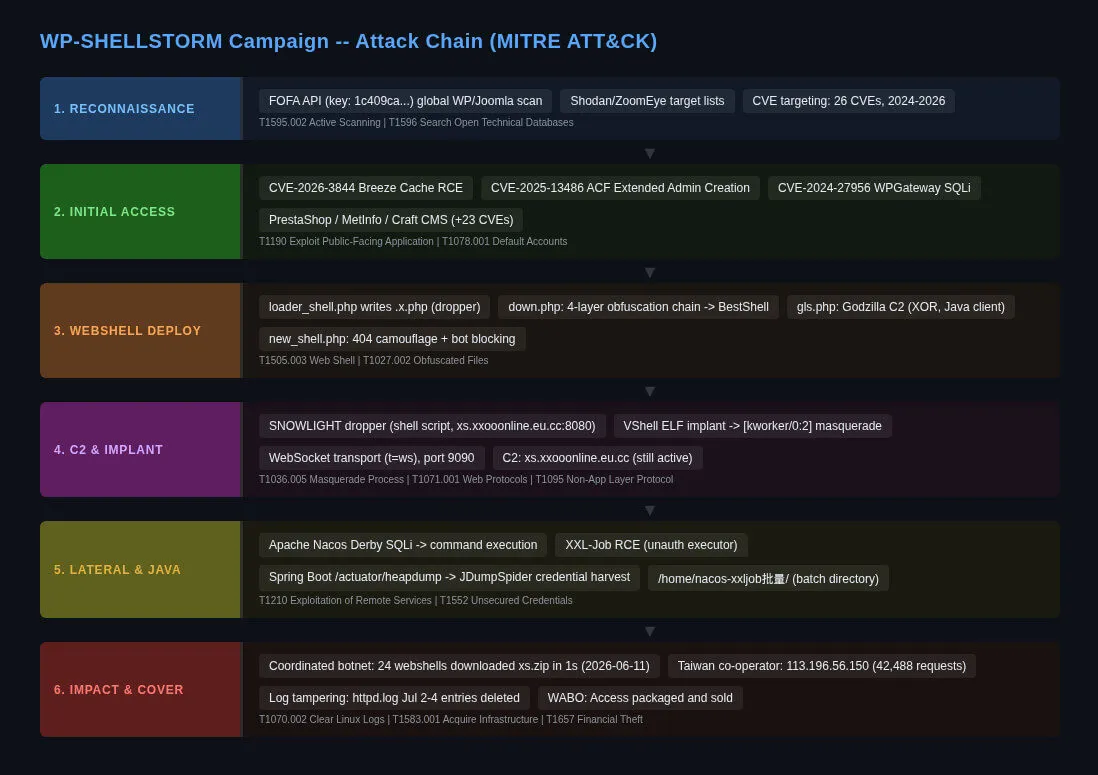Viewport: 1098px width, 775px height.
Task: Click the T1505.003 Web Shell technique line
Action: pyautogui.click(x=373, y=361)
